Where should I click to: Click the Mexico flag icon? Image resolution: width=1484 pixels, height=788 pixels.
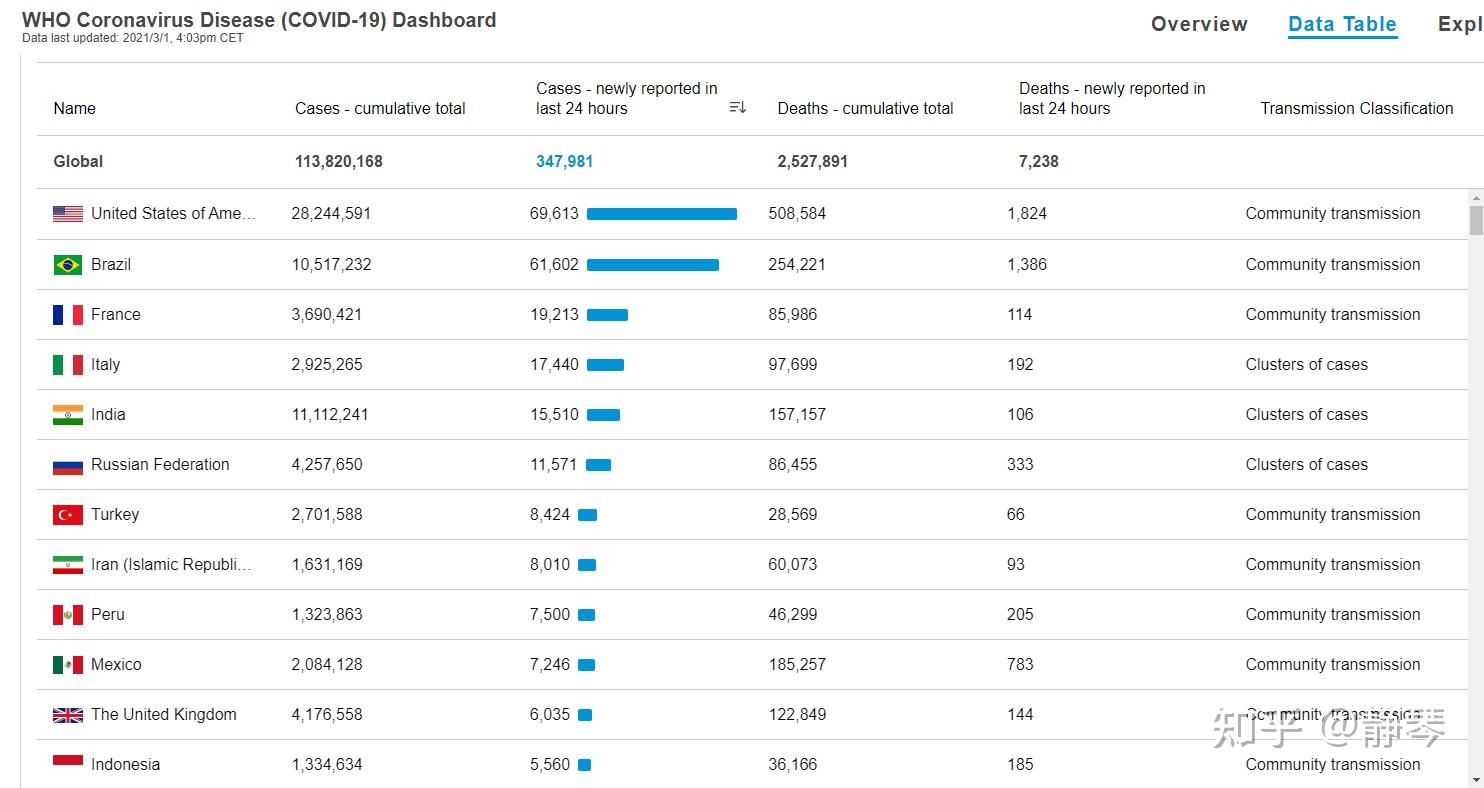[68, 665]
